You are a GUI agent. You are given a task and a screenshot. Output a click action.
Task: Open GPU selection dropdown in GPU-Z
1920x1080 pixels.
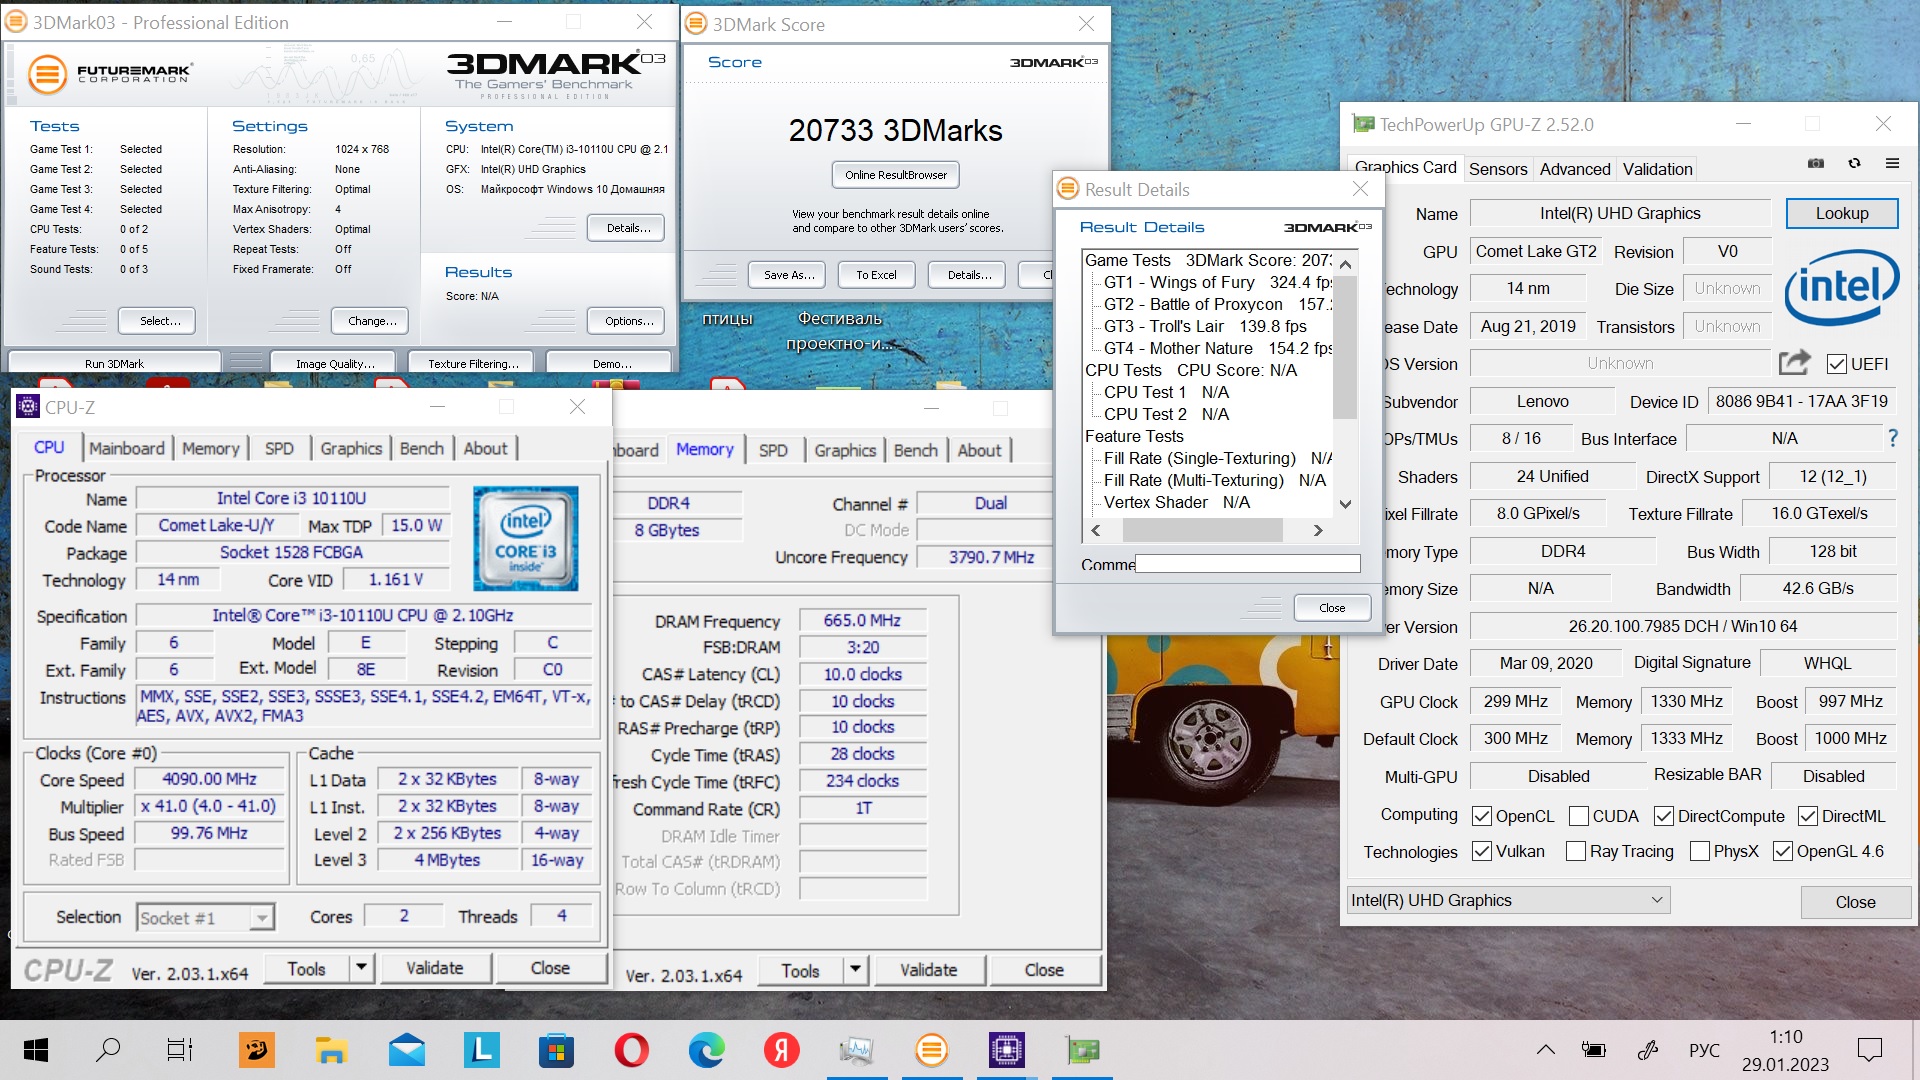1507,900
